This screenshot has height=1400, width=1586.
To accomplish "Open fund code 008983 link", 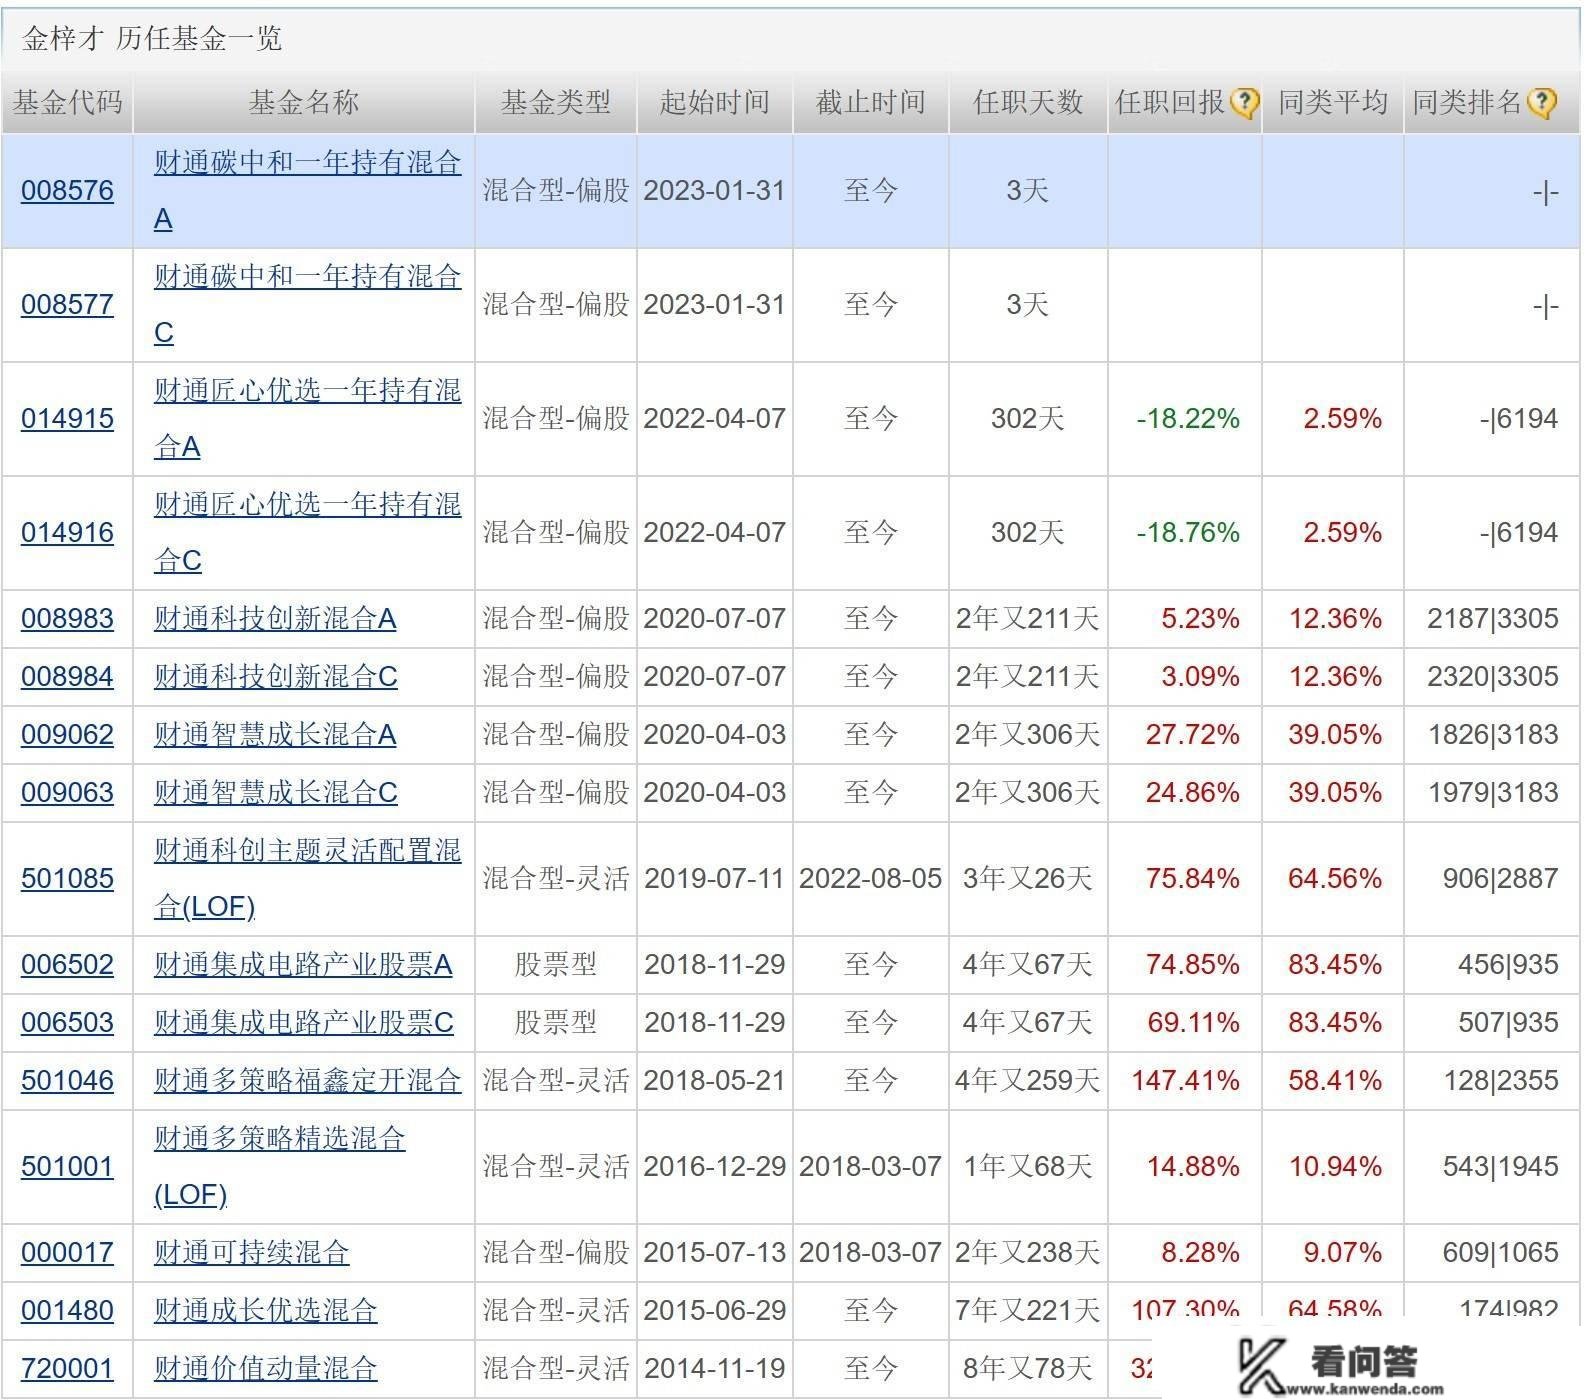I will [x=67, y=618].
